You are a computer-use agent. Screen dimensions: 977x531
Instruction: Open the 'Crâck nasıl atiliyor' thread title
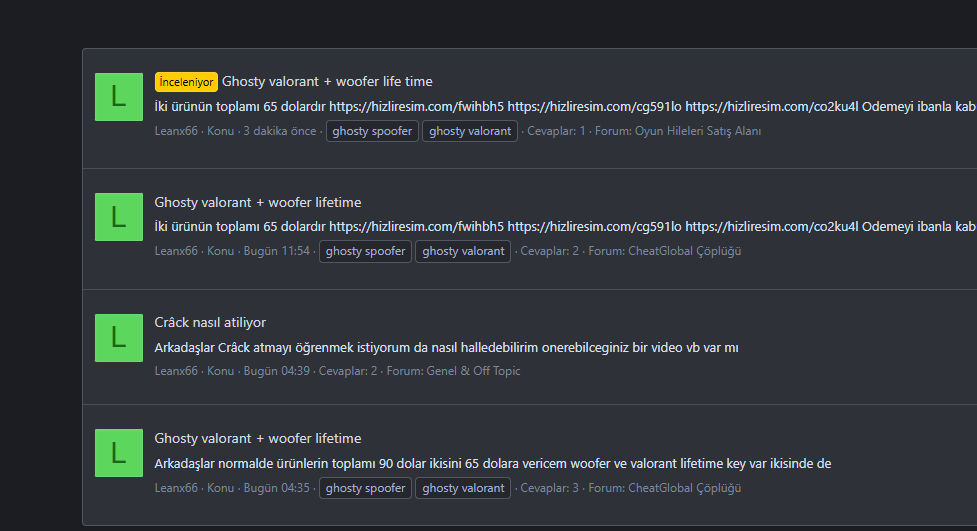[x=210, y=322]
